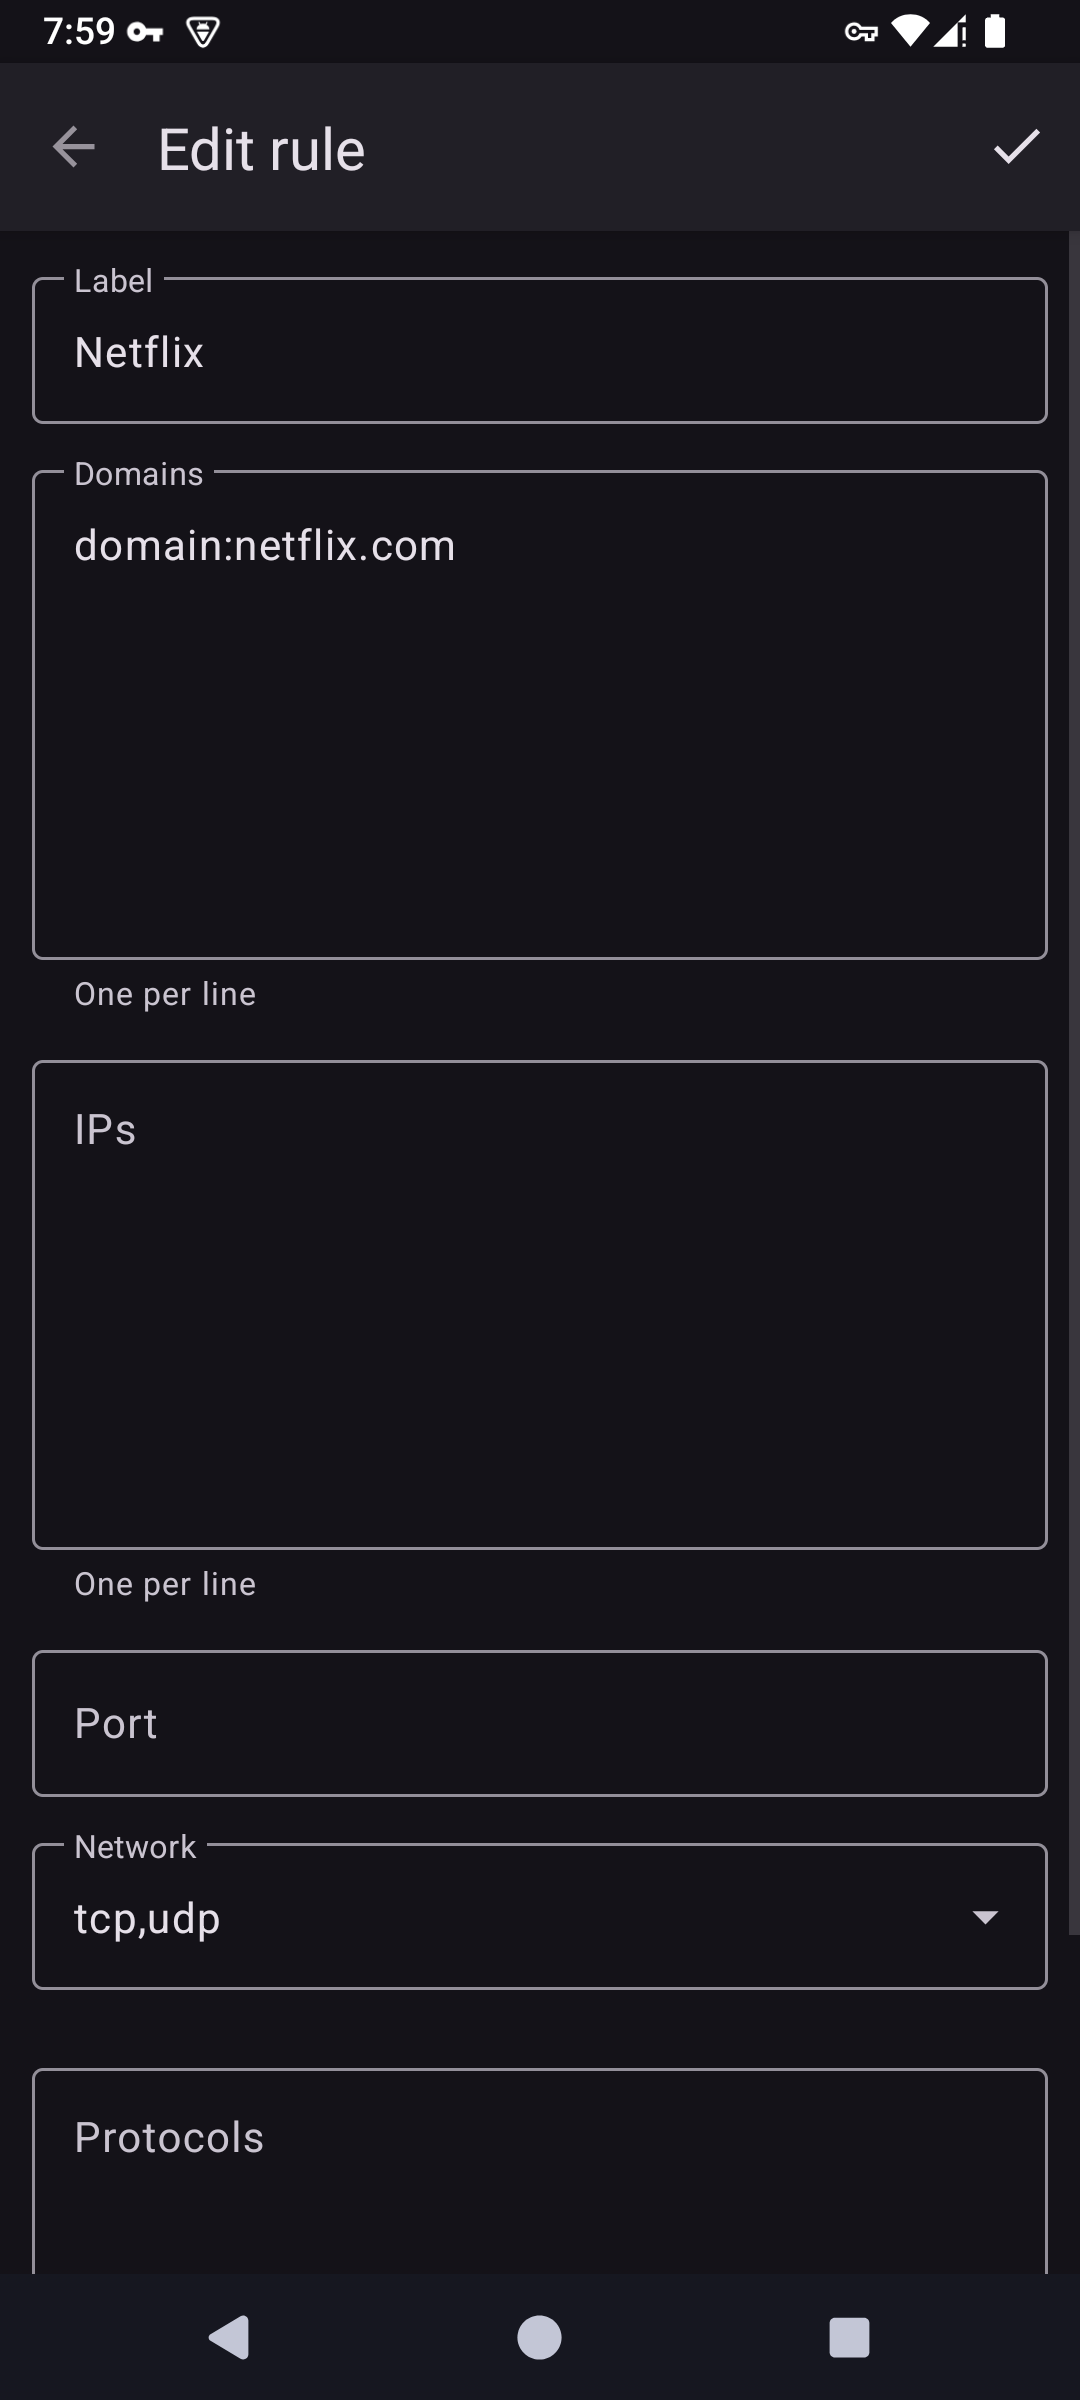Tap the back arrow beside Edit rule

coord(73,148)
